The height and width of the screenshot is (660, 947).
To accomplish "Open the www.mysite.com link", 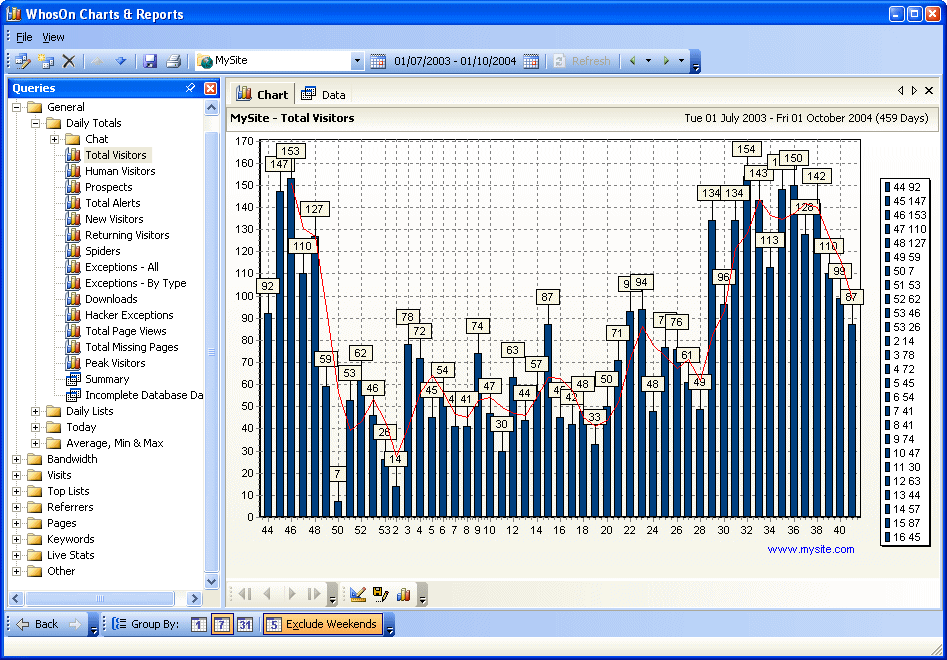I will pos(810,549).
